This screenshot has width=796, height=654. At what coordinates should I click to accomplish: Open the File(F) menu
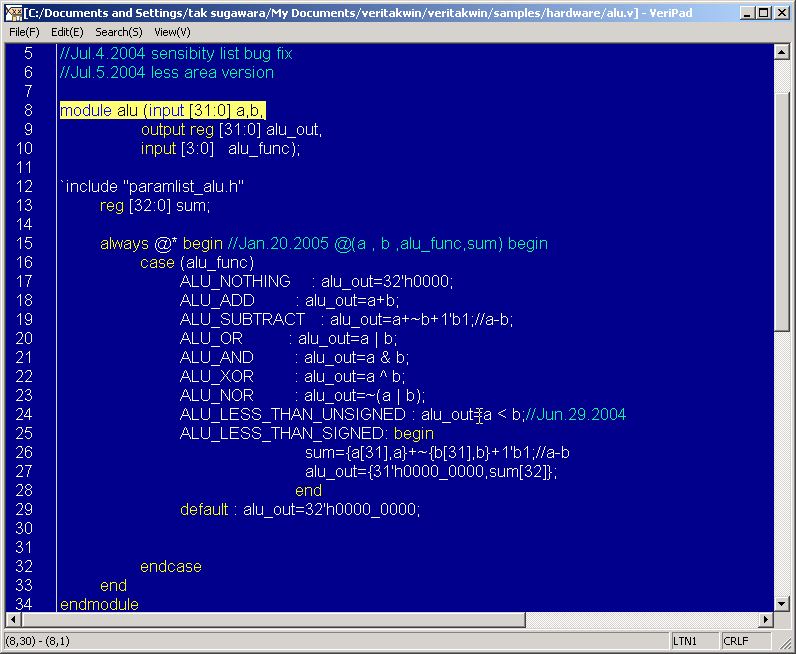tap(24, 32)
